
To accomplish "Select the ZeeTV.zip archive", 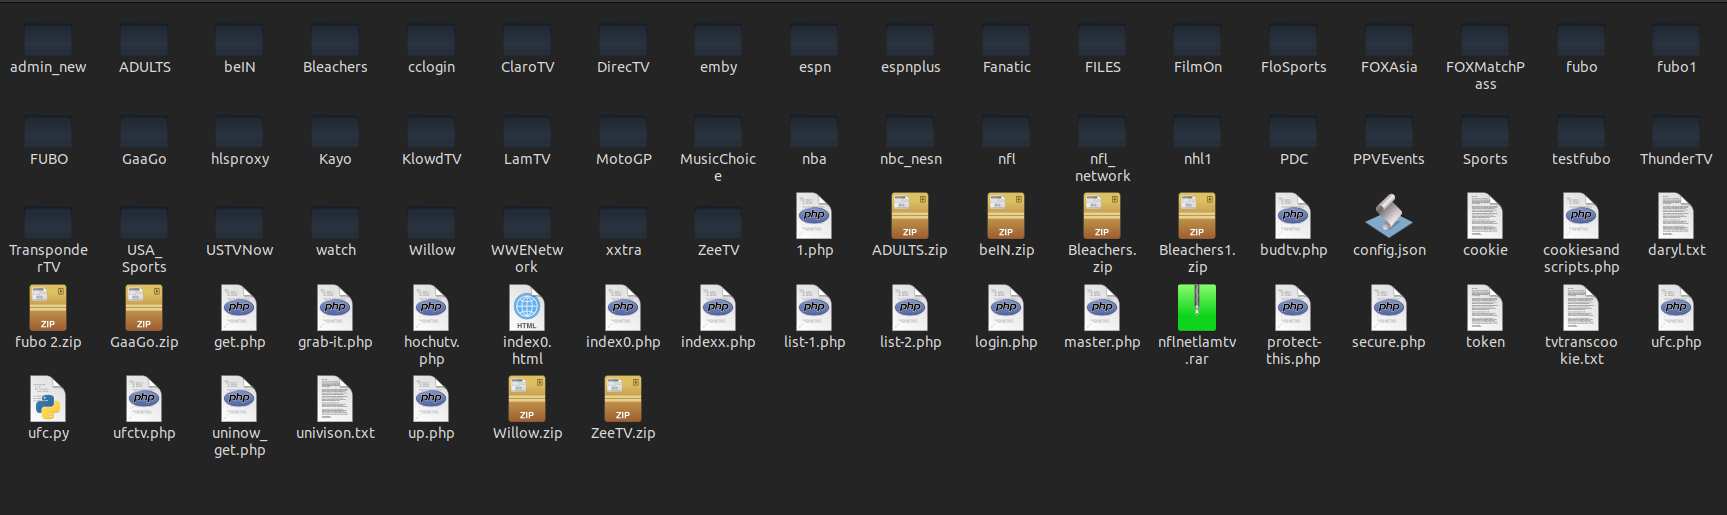I will pyautogui.click(x=623, y=399).
